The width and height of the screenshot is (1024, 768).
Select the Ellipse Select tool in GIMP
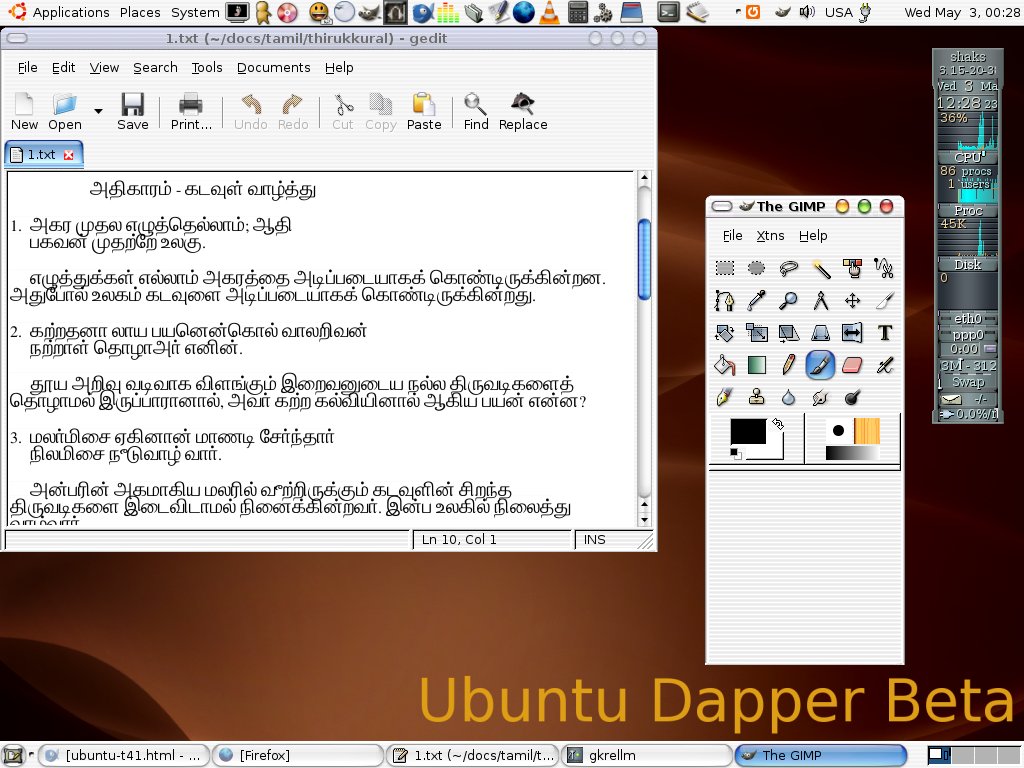click(x=756, y=268)
